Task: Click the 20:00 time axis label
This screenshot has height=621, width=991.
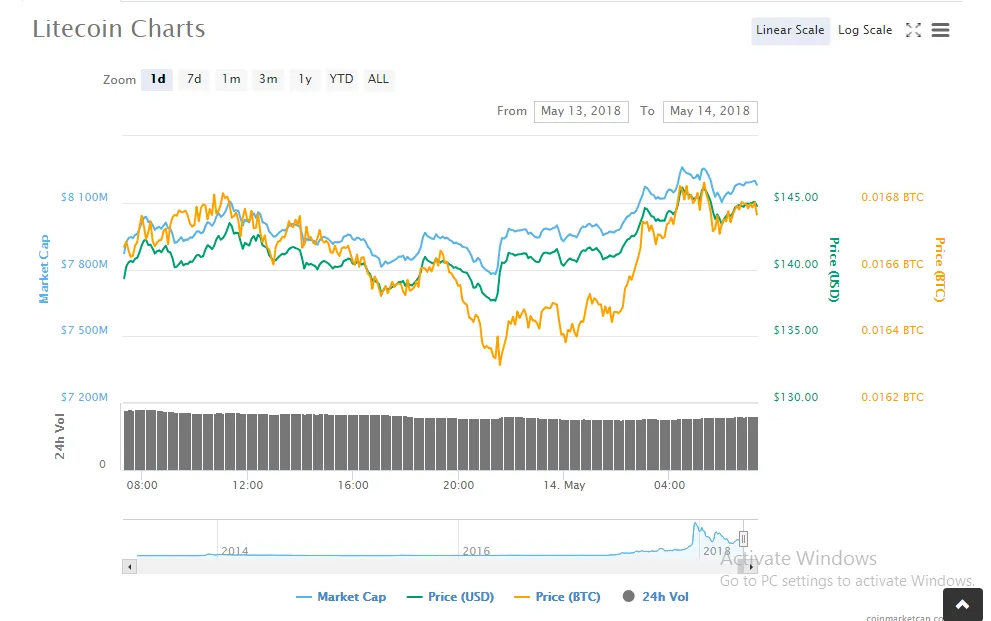Action: (x=458, y=485)
